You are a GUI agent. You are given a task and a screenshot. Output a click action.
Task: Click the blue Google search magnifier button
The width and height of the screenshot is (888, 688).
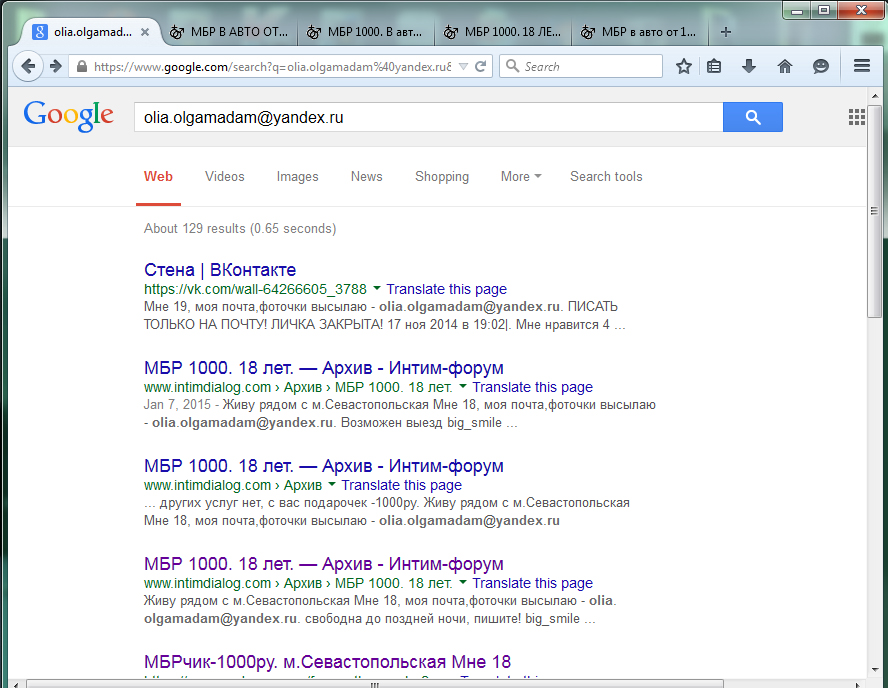pyautogui.click(x=753, y=117)
